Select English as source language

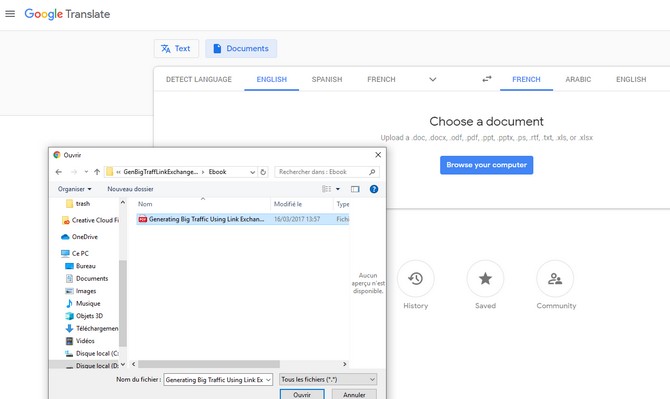(x=272, y=79)
